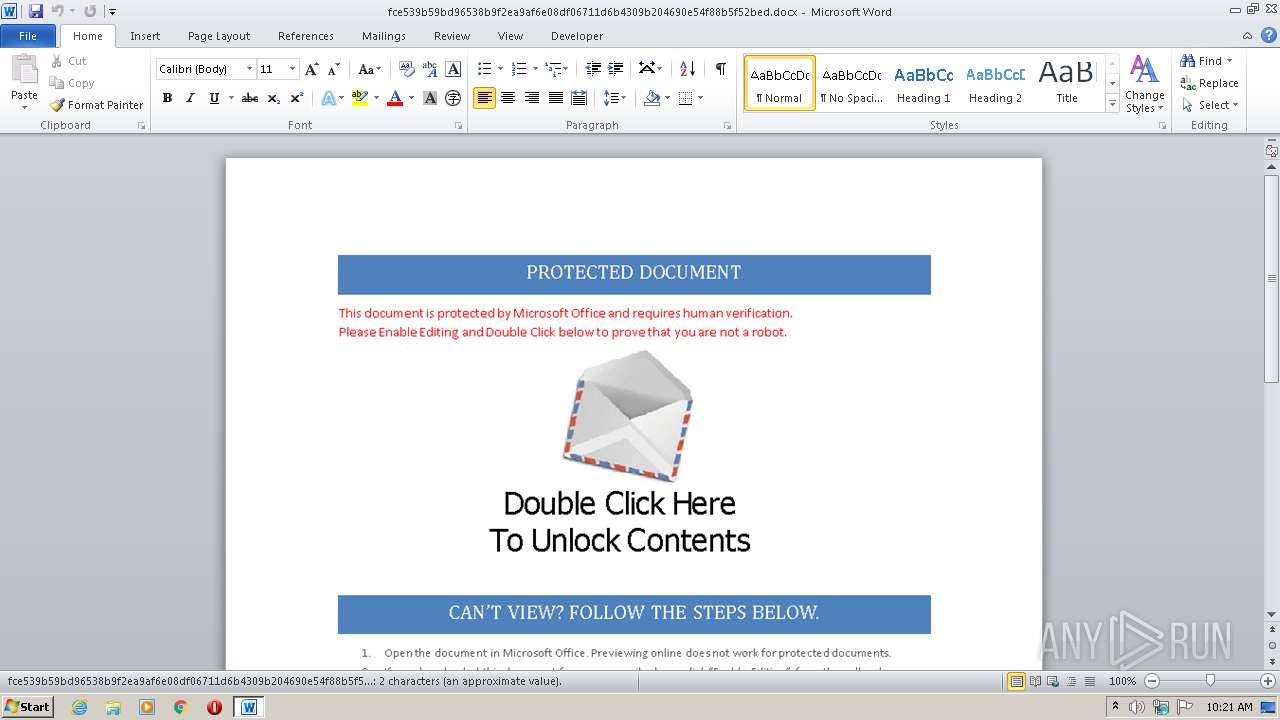Increase paragraph indent
1280x720 pixels.
pos(616,69)
